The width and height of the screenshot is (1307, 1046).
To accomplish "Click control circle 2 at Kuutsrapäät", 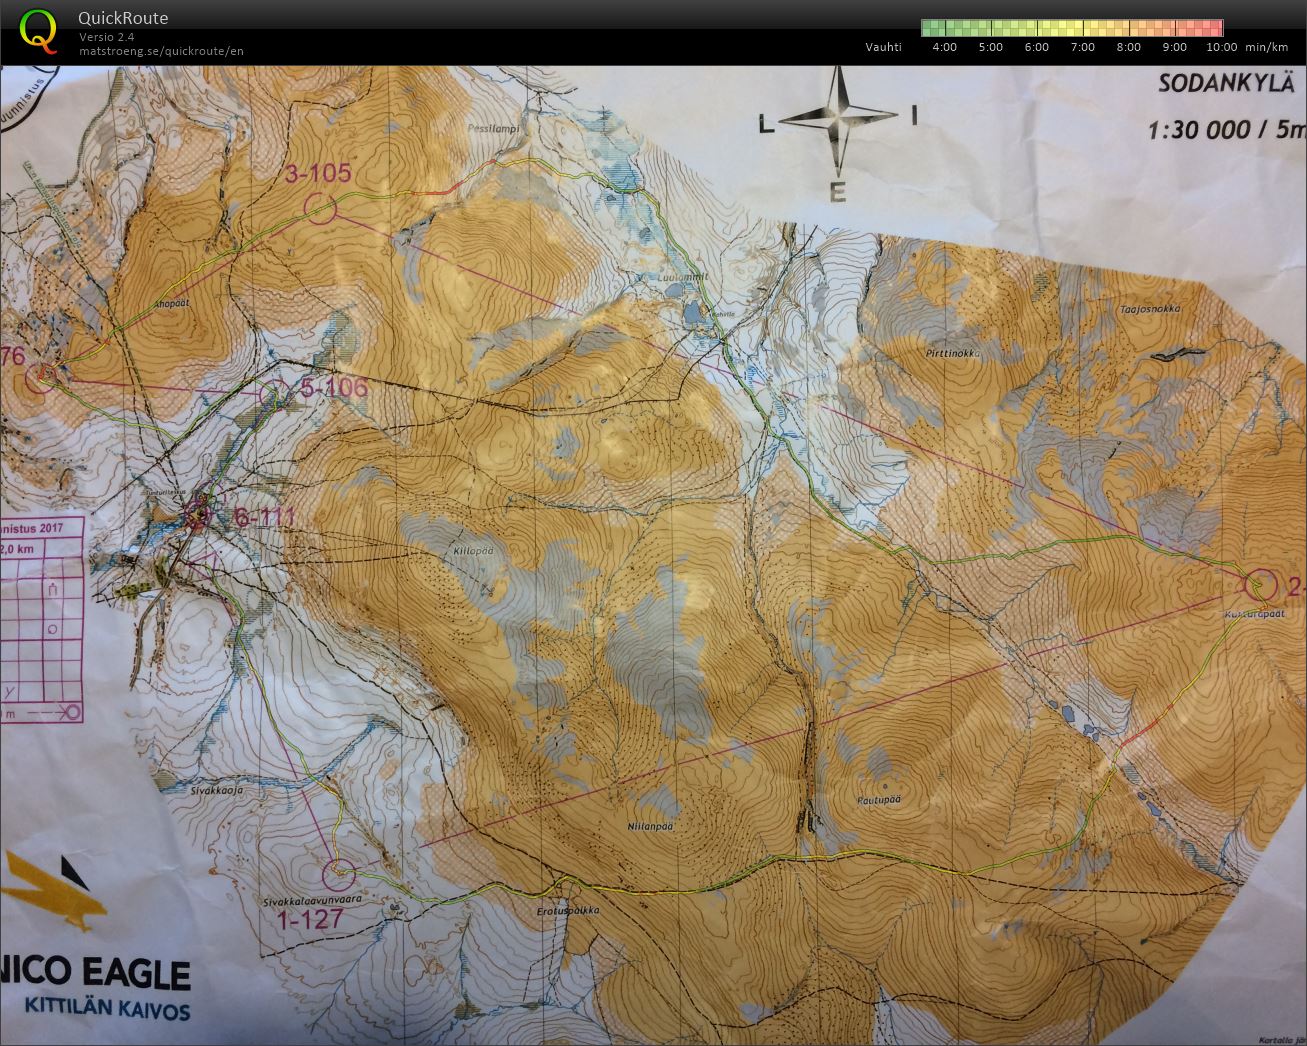I will [1261, 585].
